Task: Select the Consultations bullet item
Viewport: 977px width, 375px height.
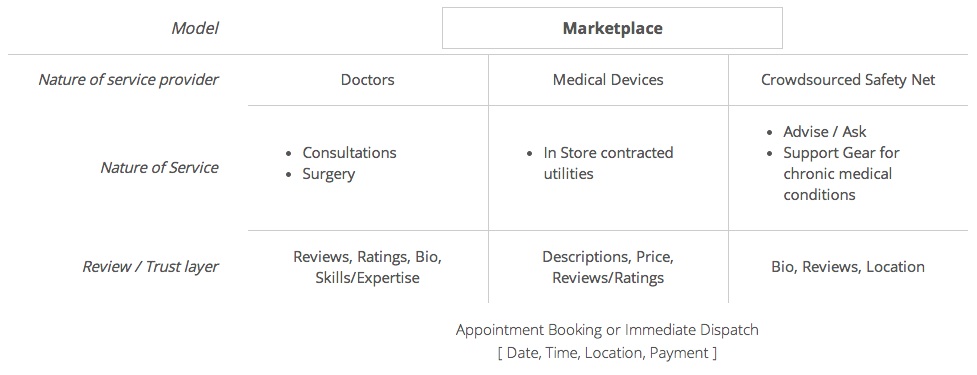Action: pyautogui.click(x=350, y=153)
